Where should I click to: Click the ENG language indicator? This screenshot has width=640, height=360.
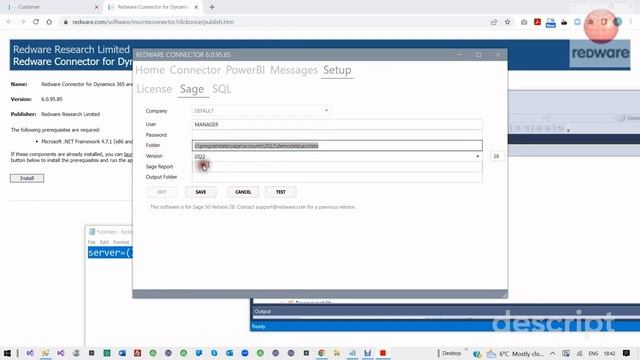point(593,353)
